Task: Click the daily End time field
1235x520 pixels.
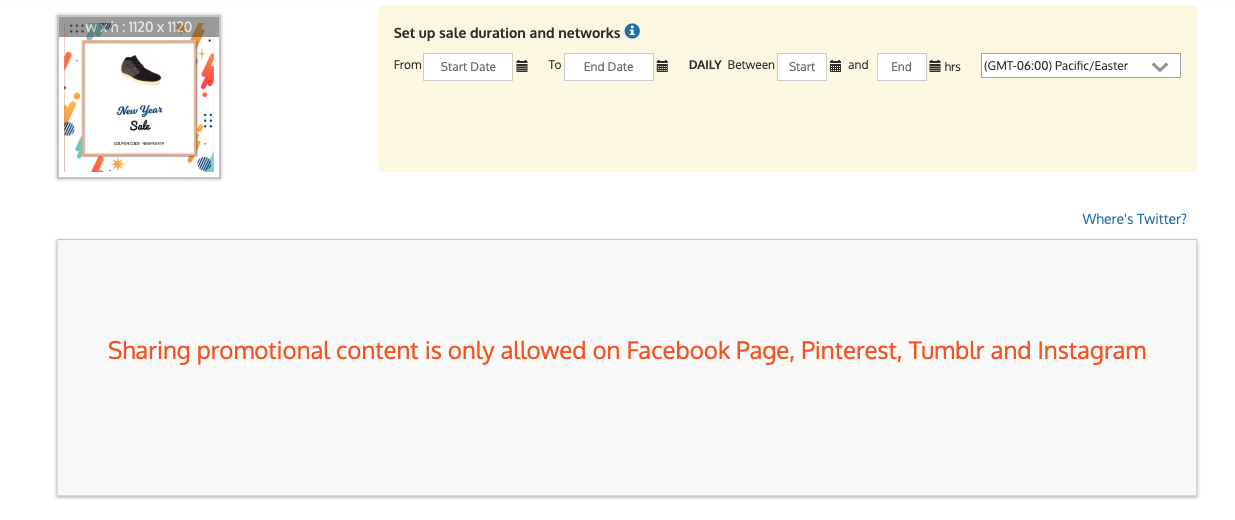Action: coord(902,67)
